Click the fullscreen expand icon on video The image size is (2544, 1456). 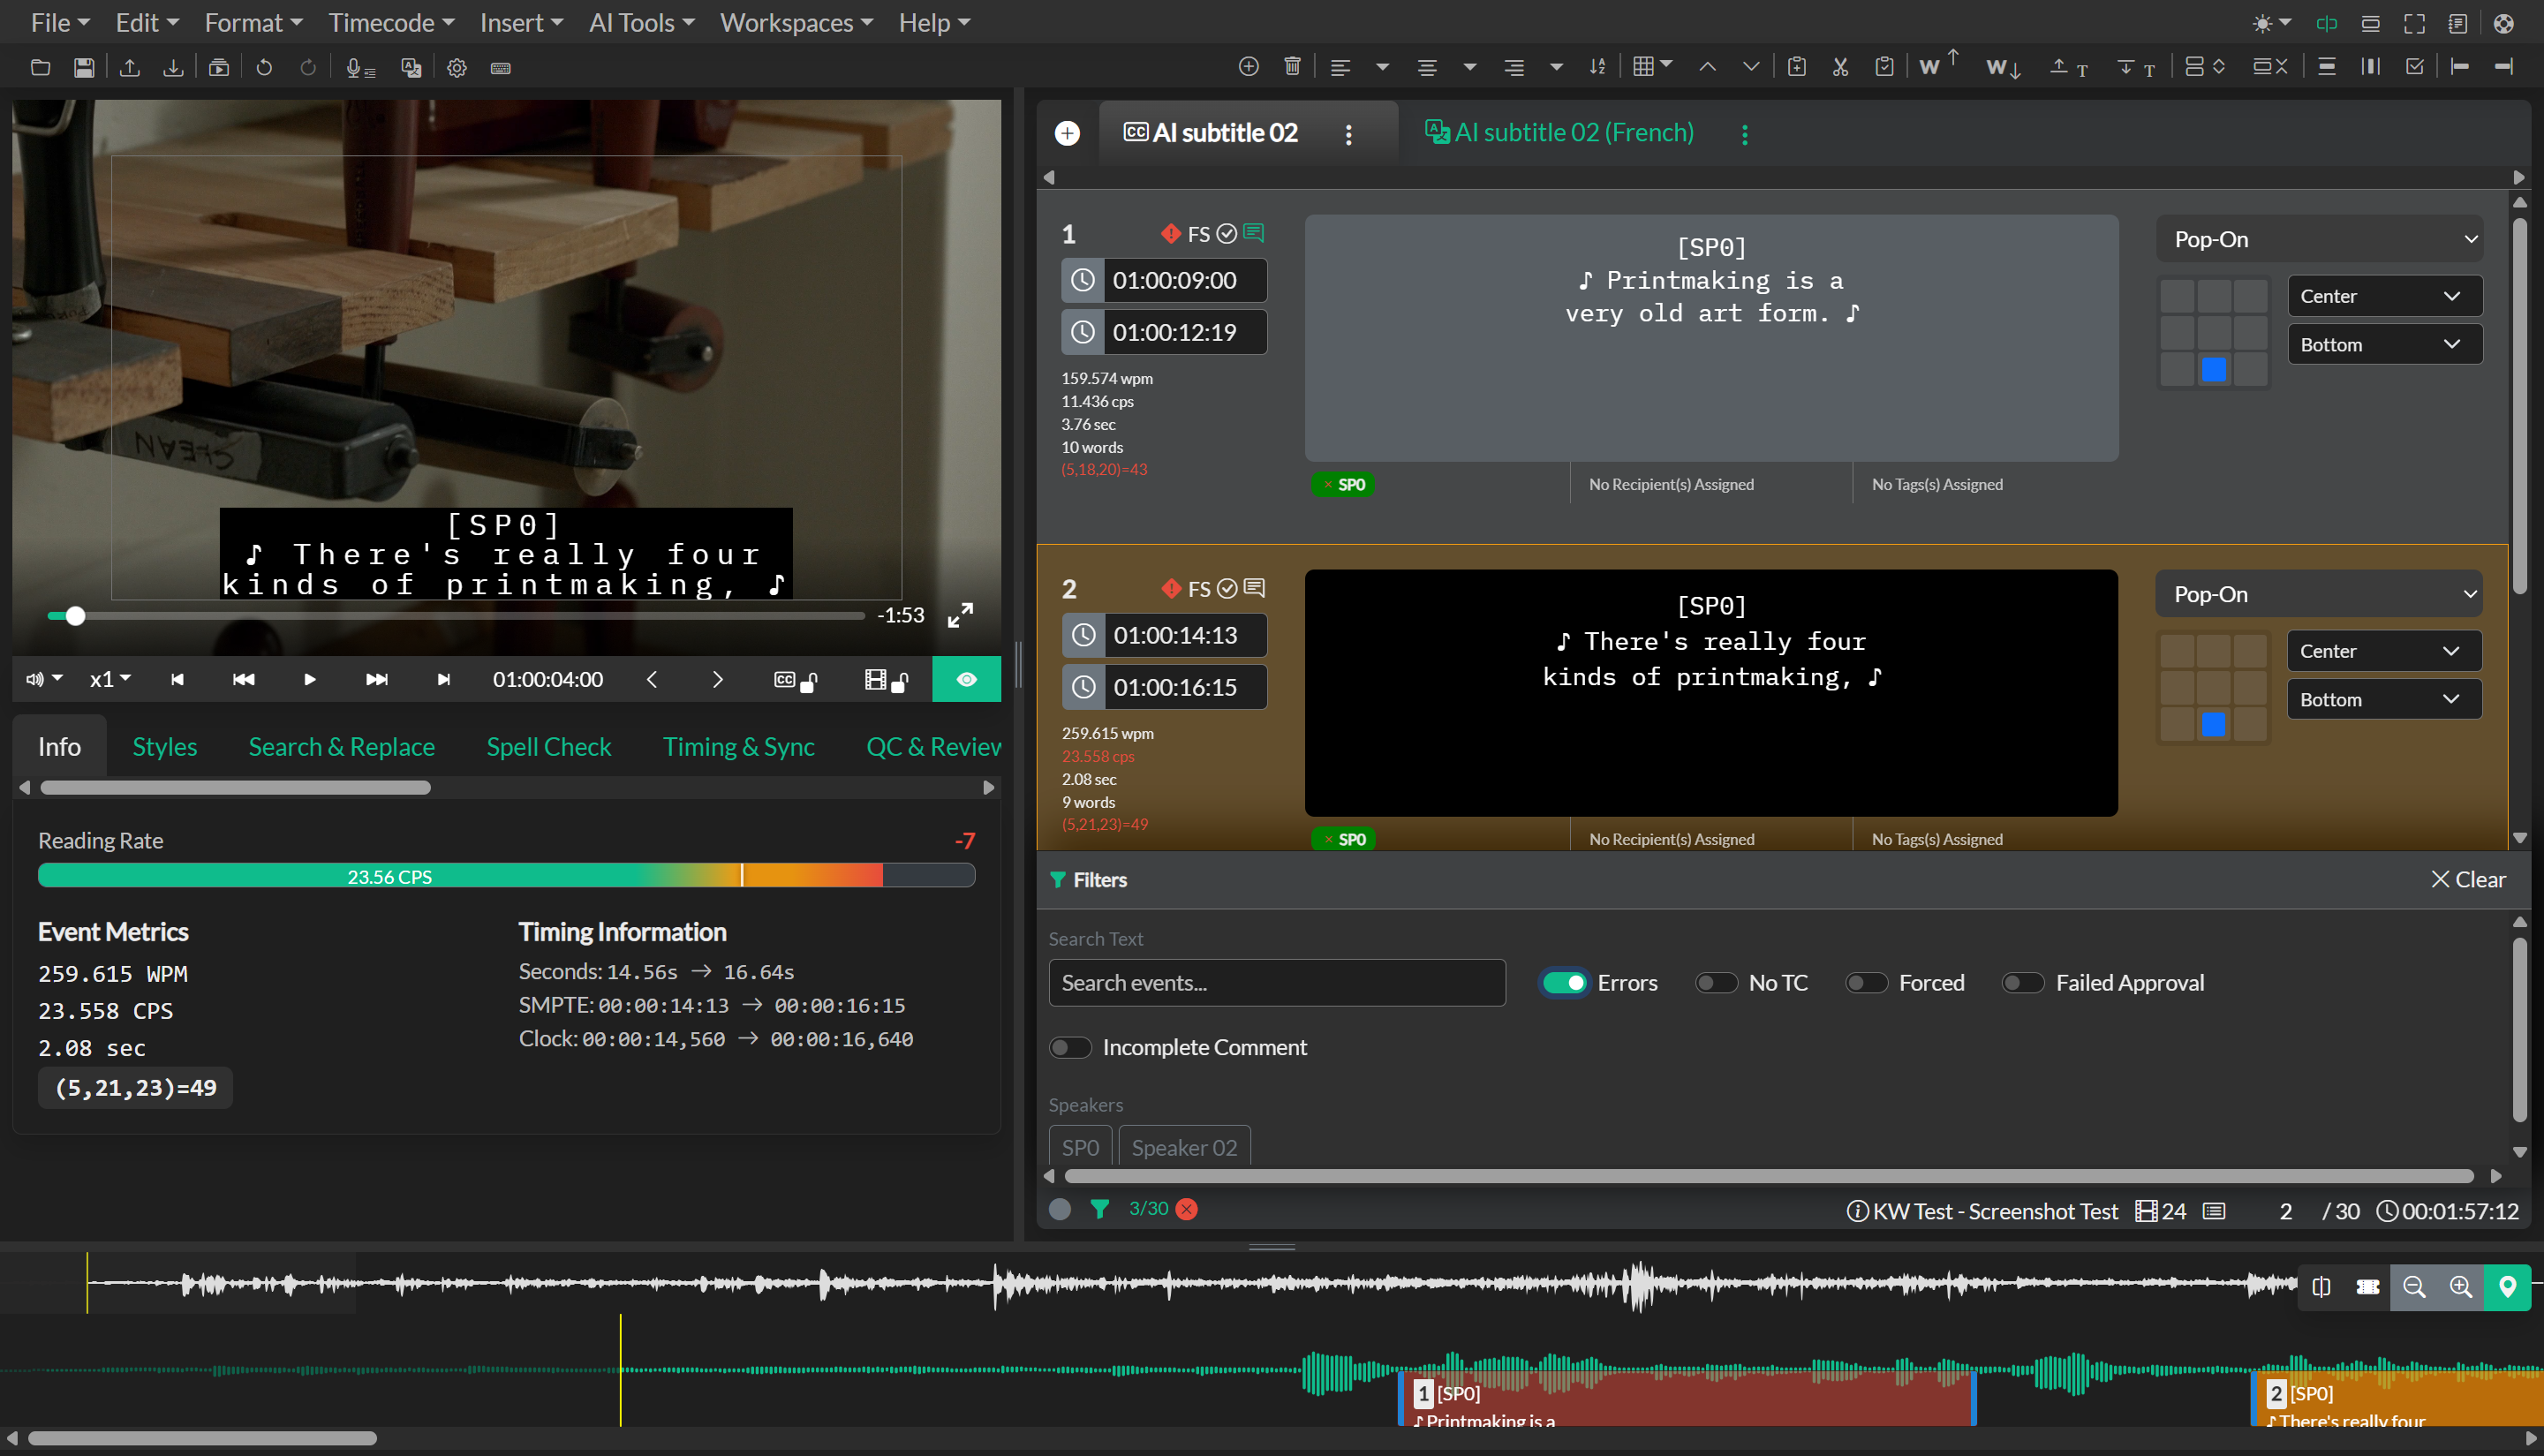tap(960, 615)
